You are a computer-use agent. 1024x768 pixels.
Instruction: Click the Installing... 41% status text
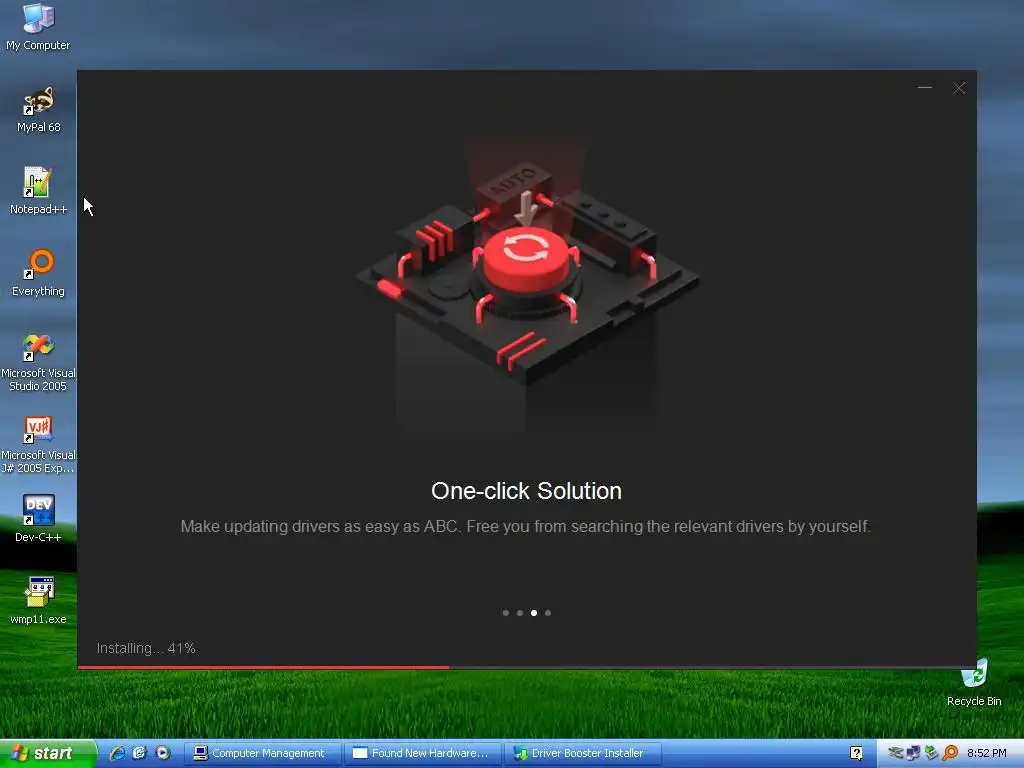tap(146, 648)
